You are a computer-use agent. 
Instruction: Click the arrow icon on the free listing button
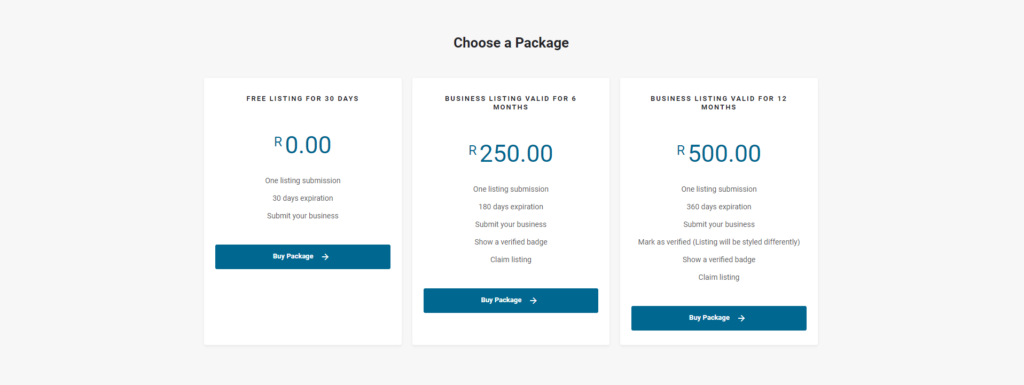click(325, 257)
